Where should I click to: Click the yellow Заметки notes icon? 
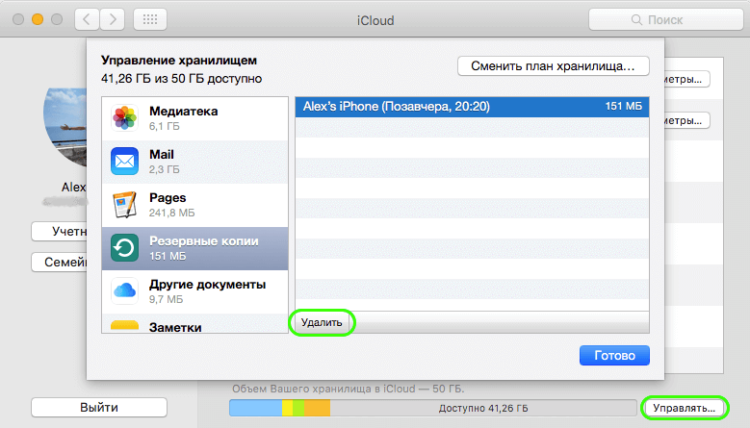[x=124, y=326]
